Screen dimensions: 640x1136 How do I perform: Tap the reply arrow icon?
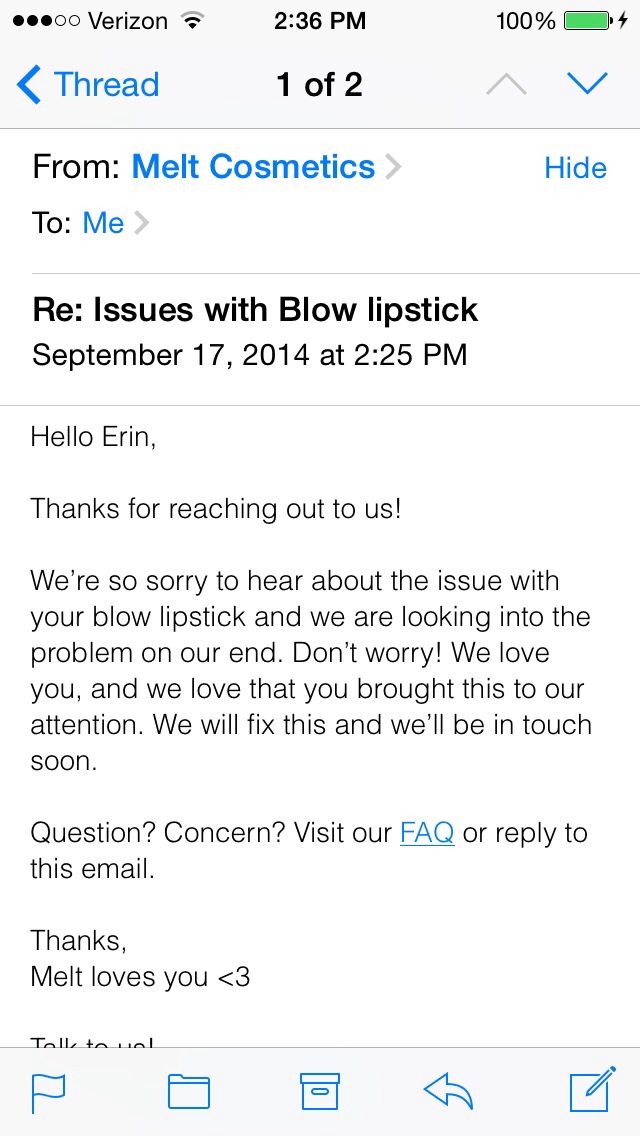[449, 1090]
